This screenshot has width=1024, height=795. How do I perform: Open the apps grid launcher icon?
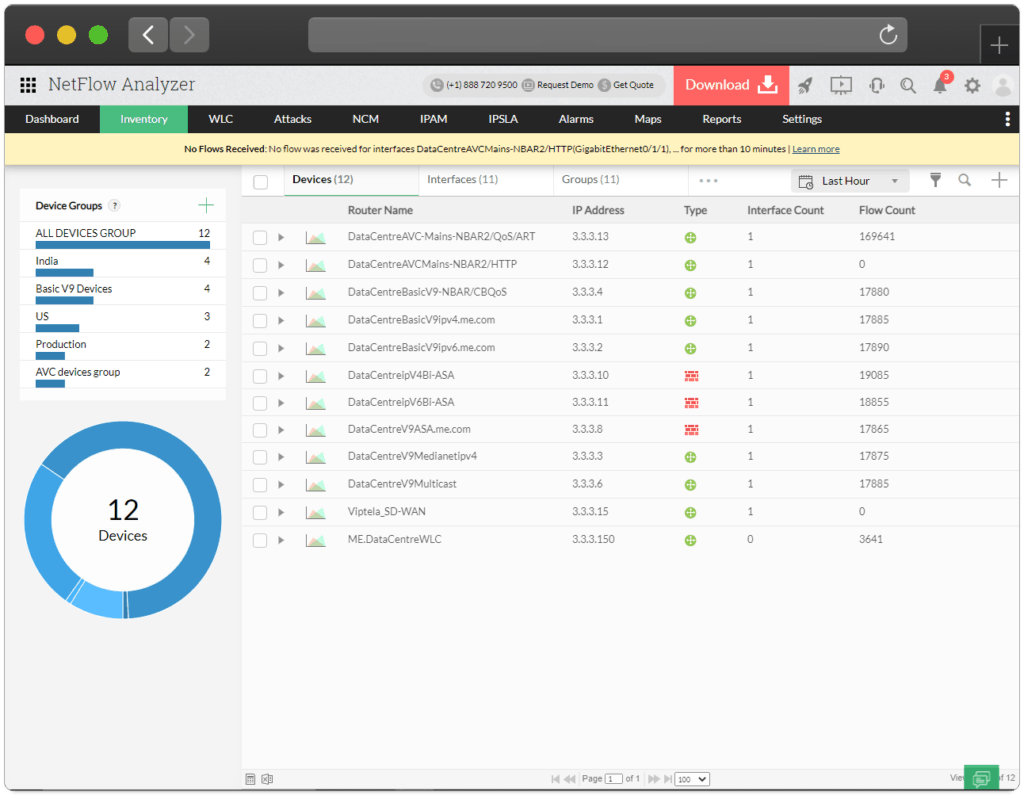[27, 85]
